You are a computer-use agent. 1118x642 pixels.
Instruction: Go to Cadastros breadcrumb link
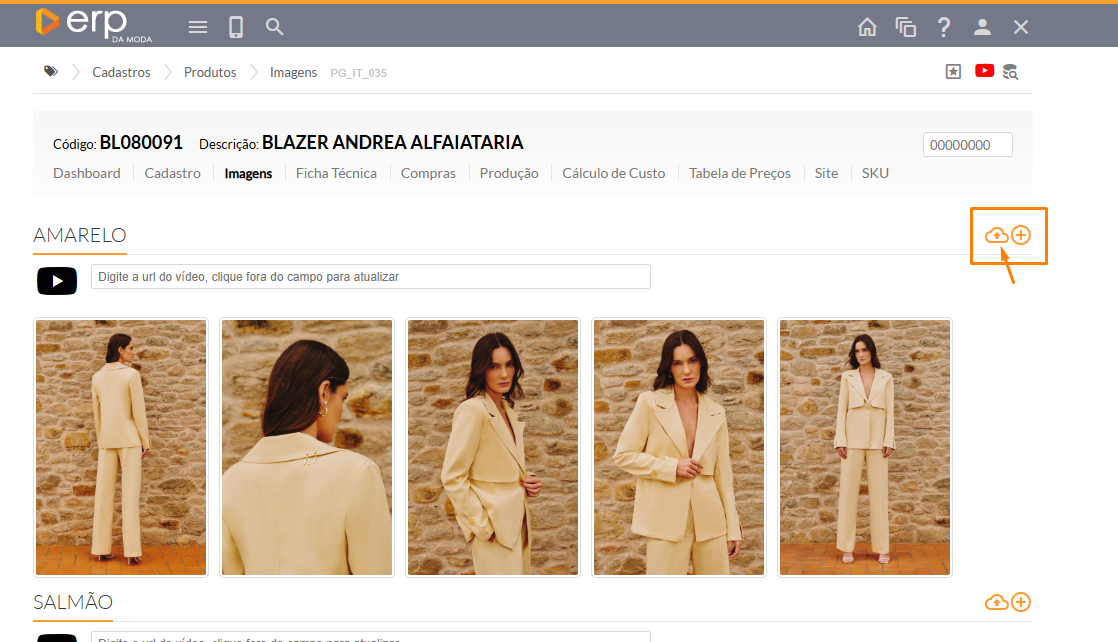(x=121, y=72)
